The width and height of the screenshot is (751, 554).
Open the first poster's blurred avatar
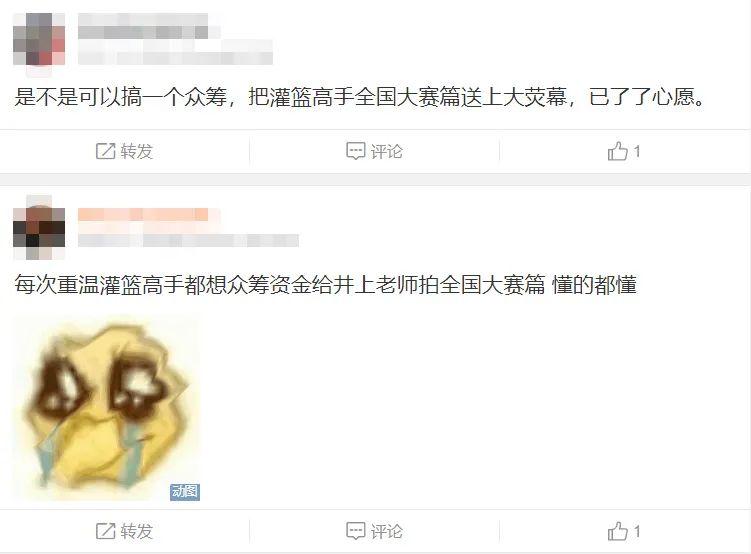point(39,39)
